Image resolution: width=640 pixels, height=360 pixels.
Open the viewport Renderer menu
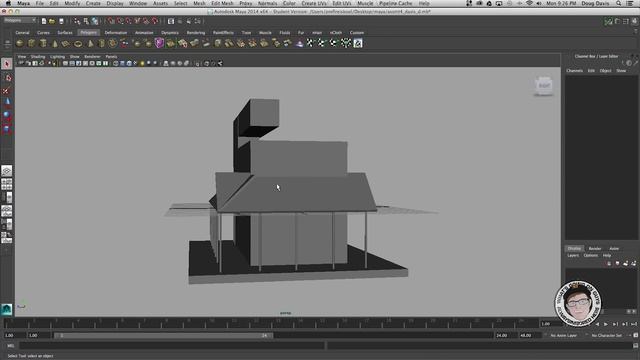click(92, 57)
